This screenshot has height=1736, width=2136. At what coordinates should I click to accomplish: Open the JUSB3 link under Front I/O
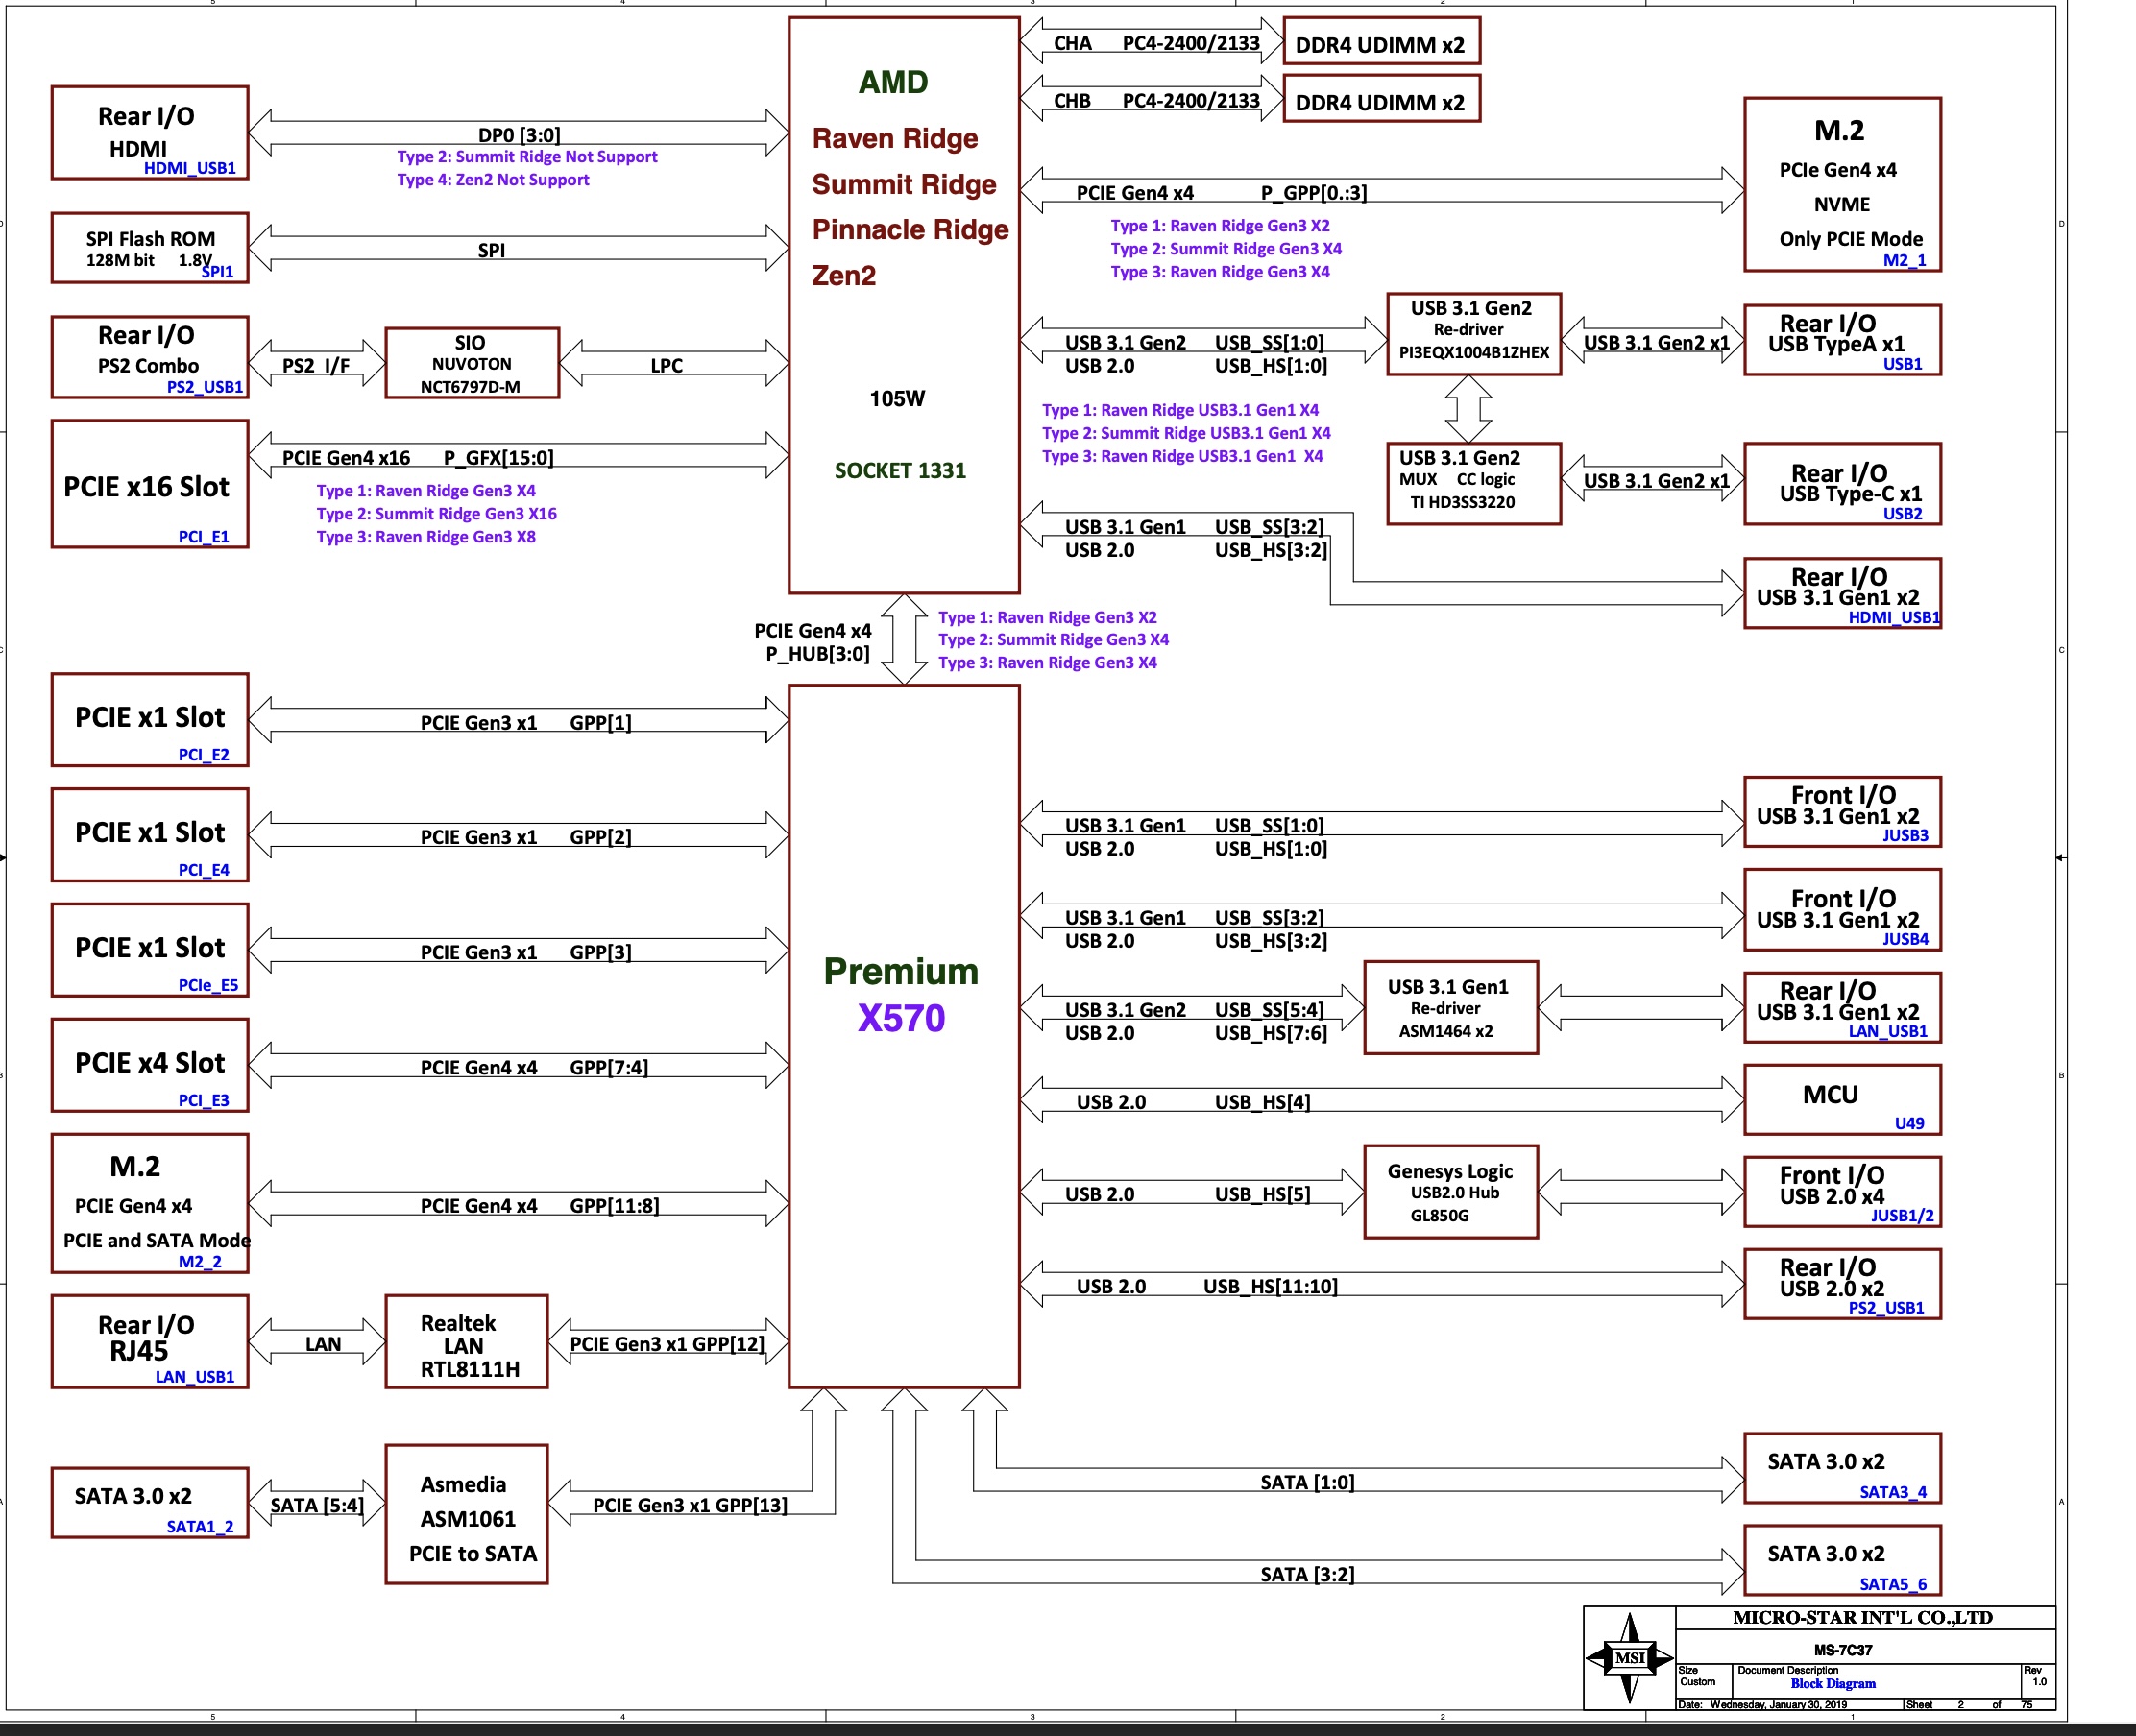click(1905, 836)
